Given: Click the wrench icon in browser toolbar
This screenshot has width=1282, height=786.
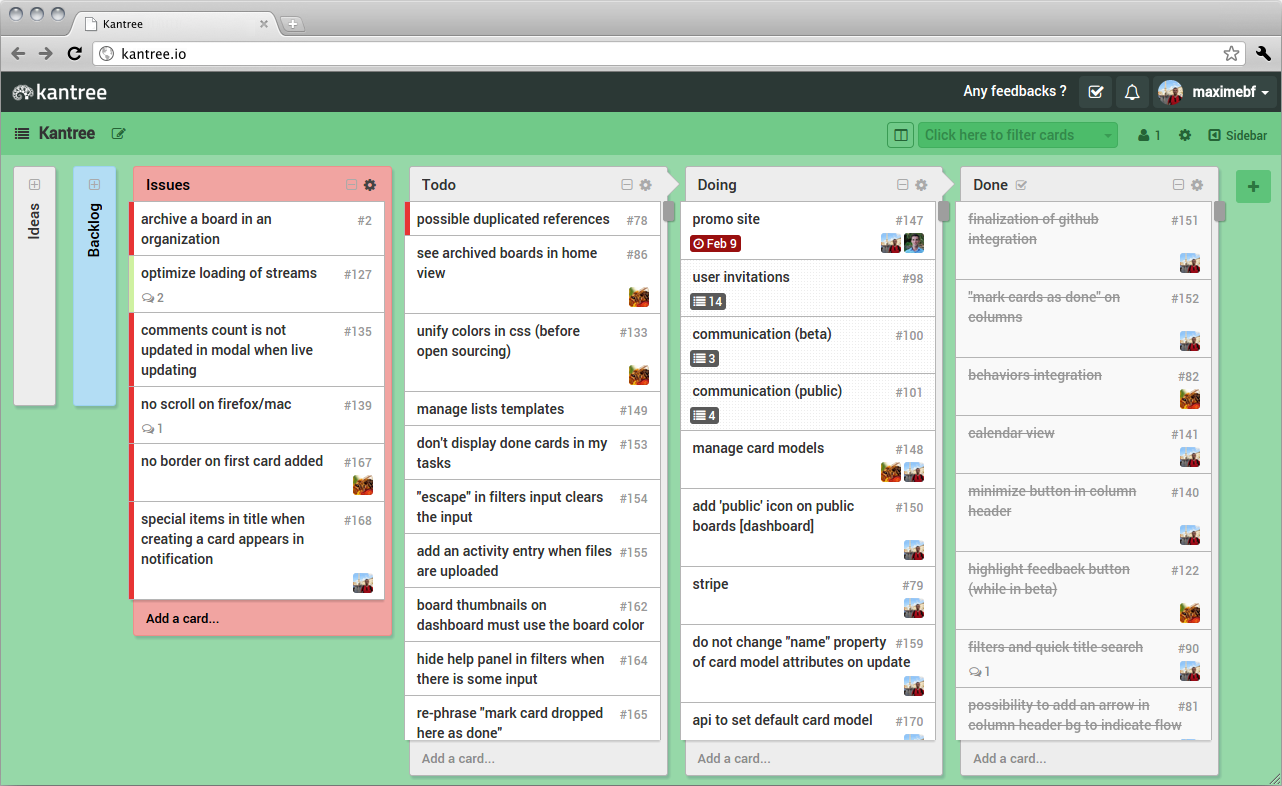Looking at the screenshot, I should point(1262,53).
